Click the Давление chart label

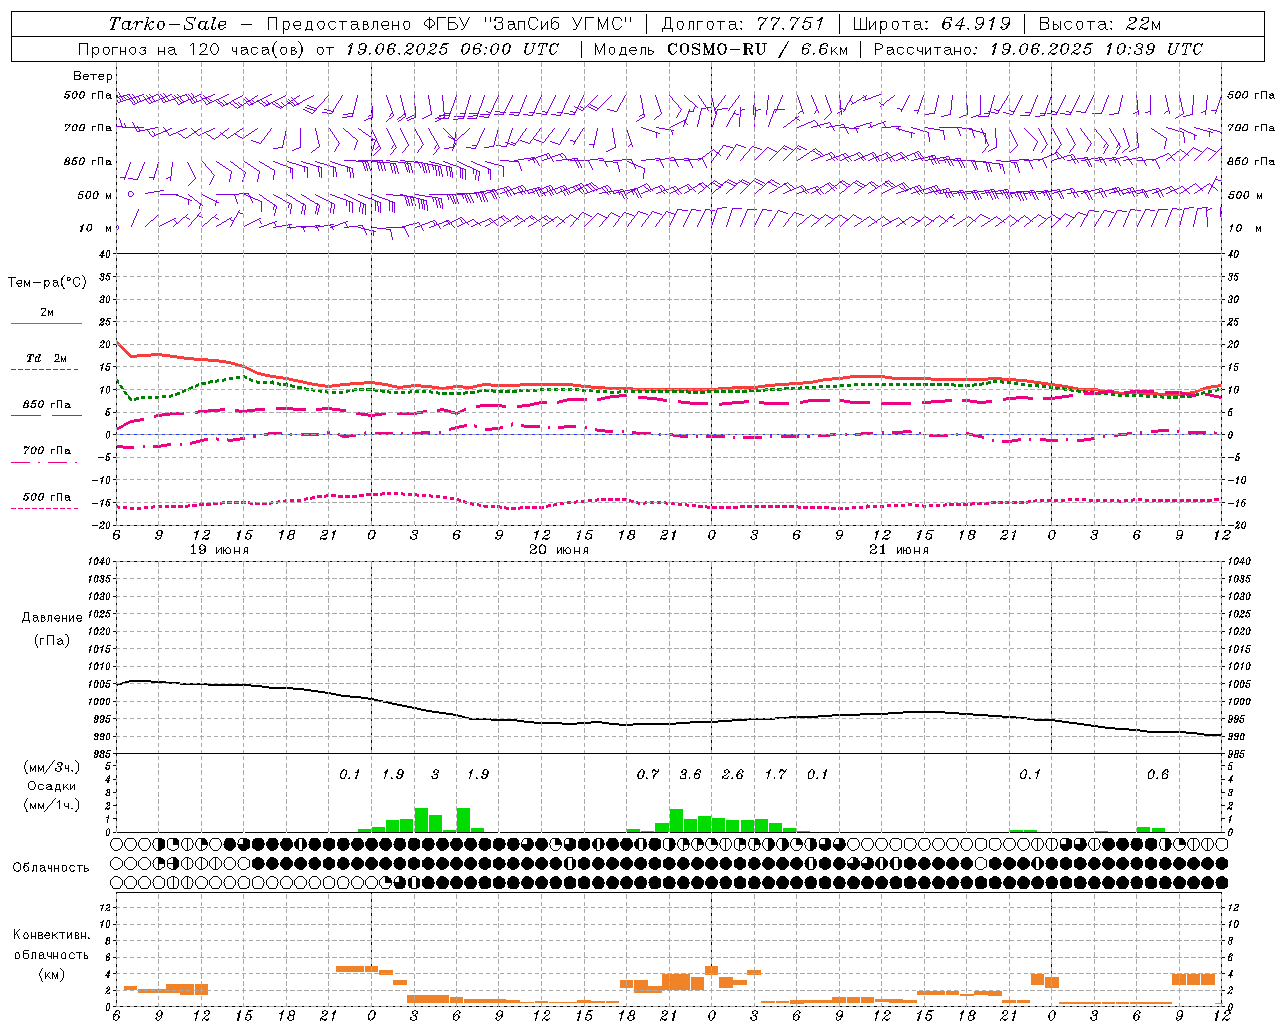tap(52, 618)
